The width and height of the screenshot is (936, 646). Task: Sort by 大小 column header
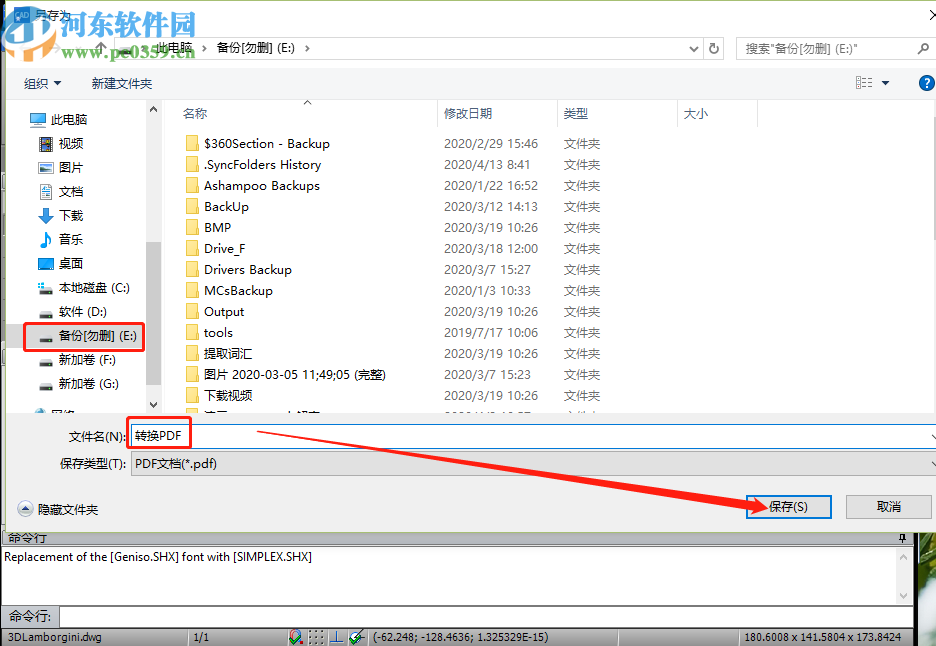tap(695, 113)
